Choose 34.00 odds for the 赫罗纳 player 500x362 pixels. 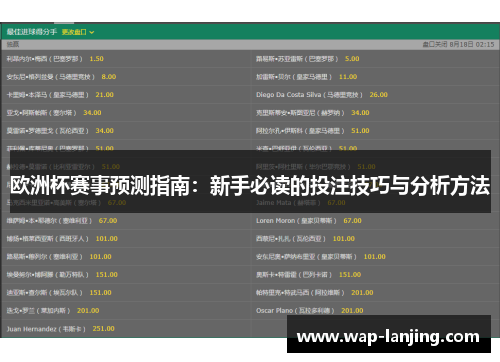coord(360,113)
